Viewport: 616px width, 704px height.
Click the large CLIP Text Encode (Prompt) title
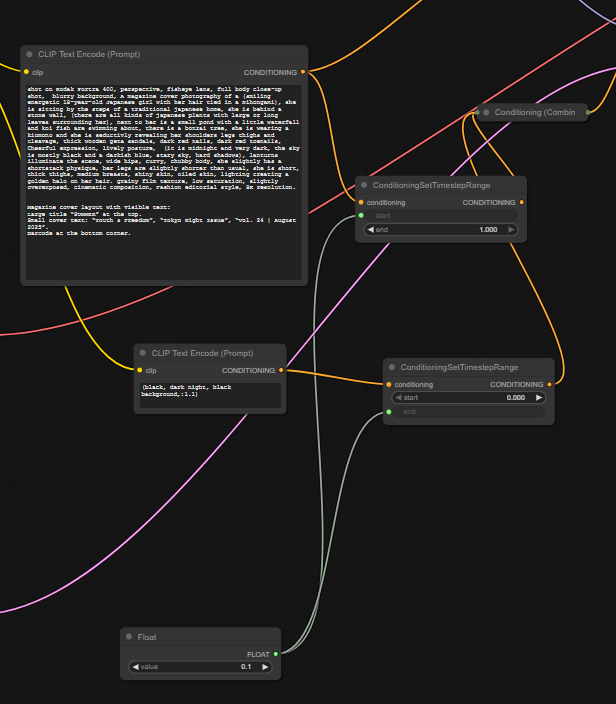(89, 54)
